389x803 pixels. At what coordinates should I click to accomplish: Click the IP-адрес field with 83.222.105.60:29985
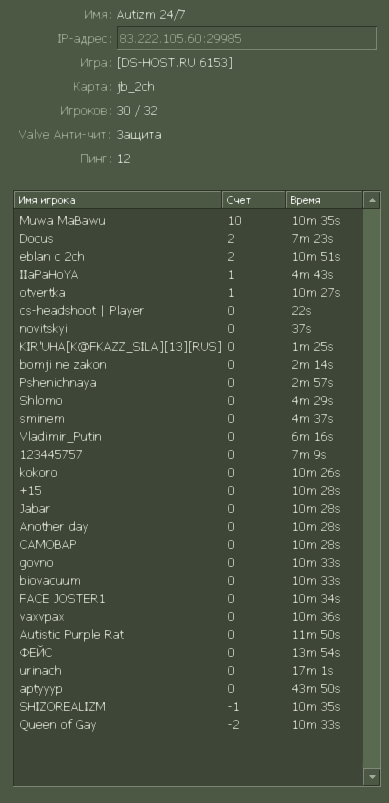pyautogui.click(x=247, y=38)
